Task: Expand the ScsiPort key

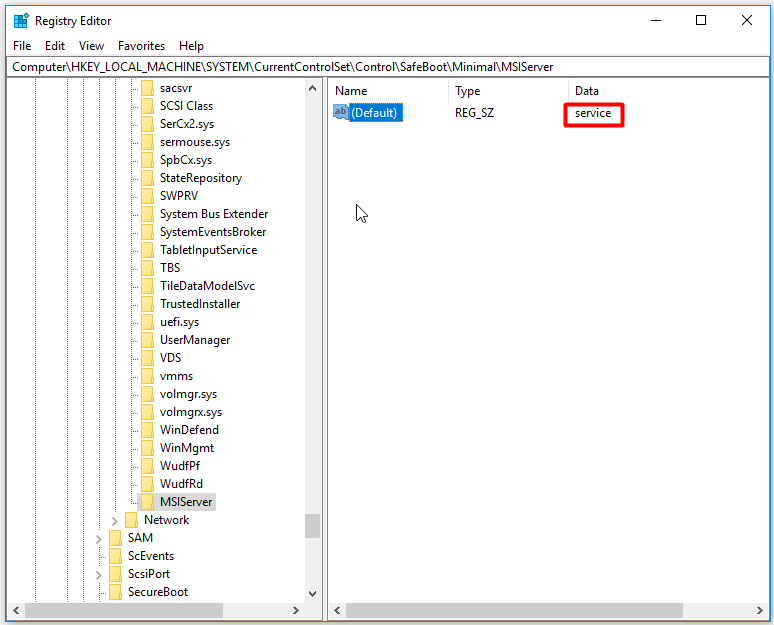Action: 98,575
